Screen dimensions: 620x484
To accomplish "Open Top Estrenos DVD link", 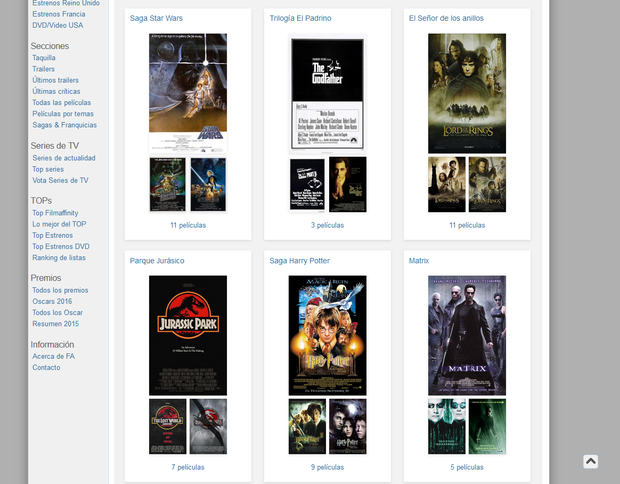I will click(x=61, y=246).
